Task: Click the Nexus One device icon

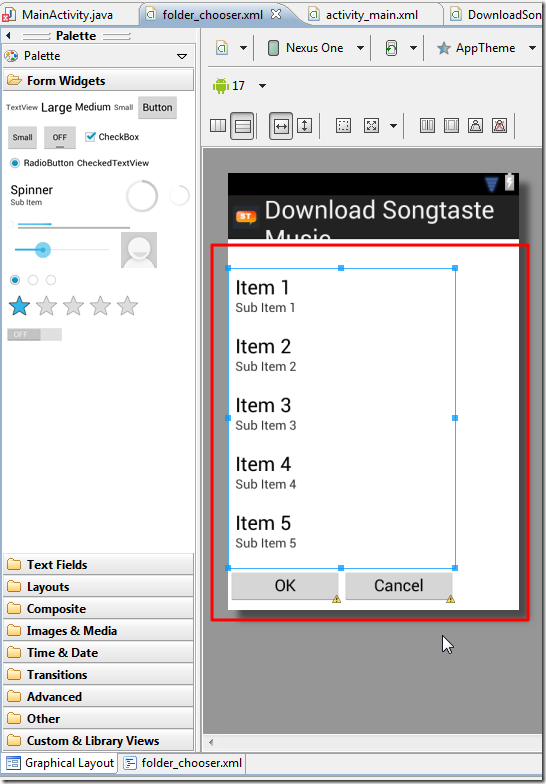Action: 274,48
